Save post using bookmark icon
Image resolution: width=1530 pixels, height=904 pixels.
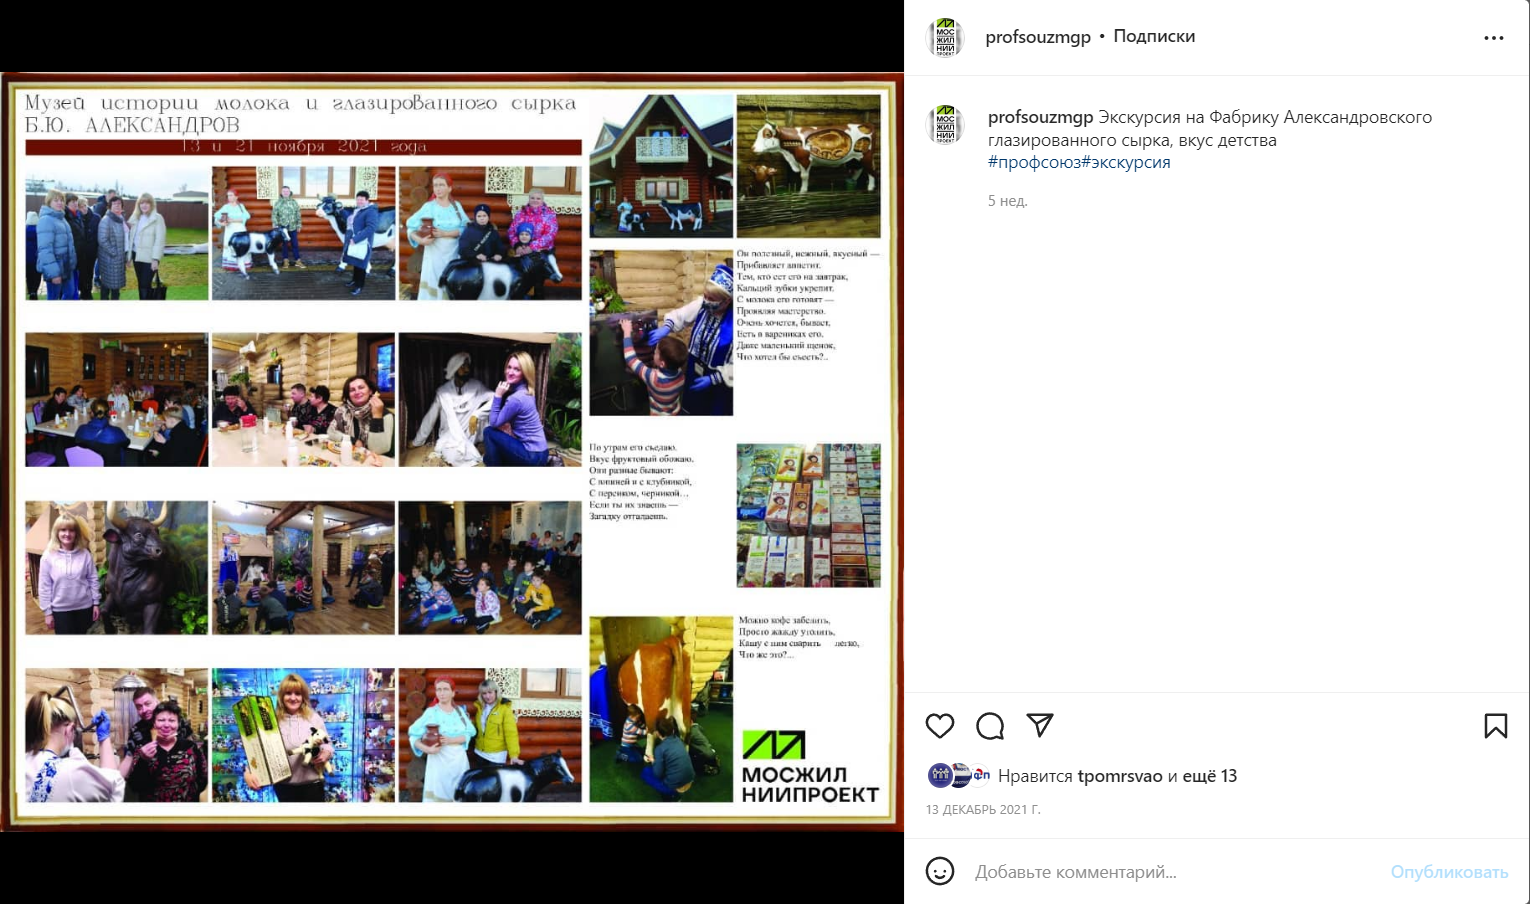pos(1496,726)
